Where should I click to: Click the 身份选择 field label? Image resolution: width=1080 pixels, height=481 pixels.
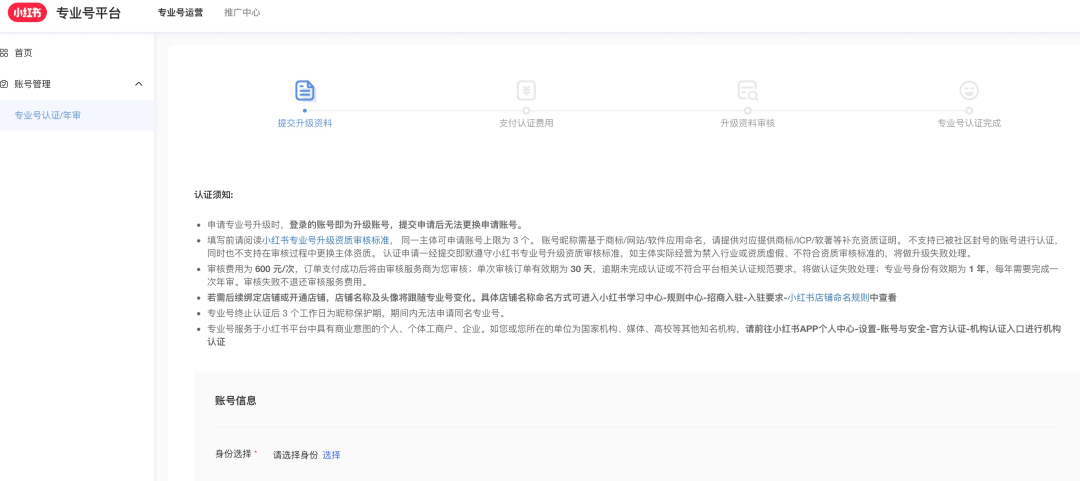(233, 454)
